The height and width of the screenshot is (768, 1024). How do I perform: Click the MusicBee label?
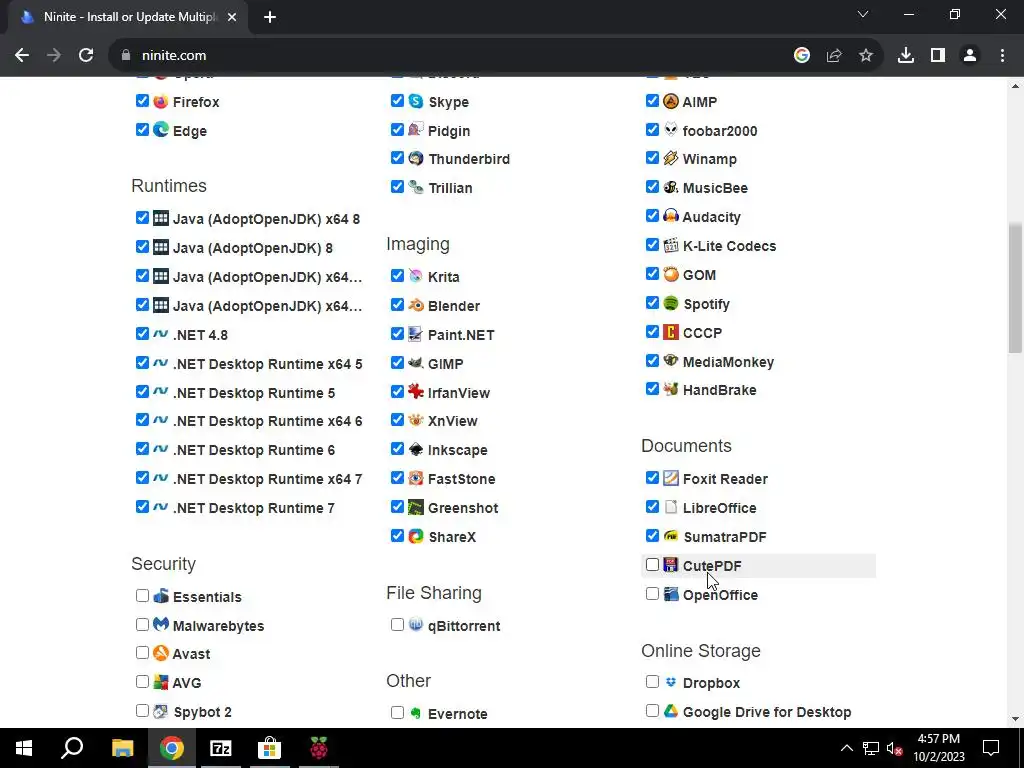tap(715, 188)
